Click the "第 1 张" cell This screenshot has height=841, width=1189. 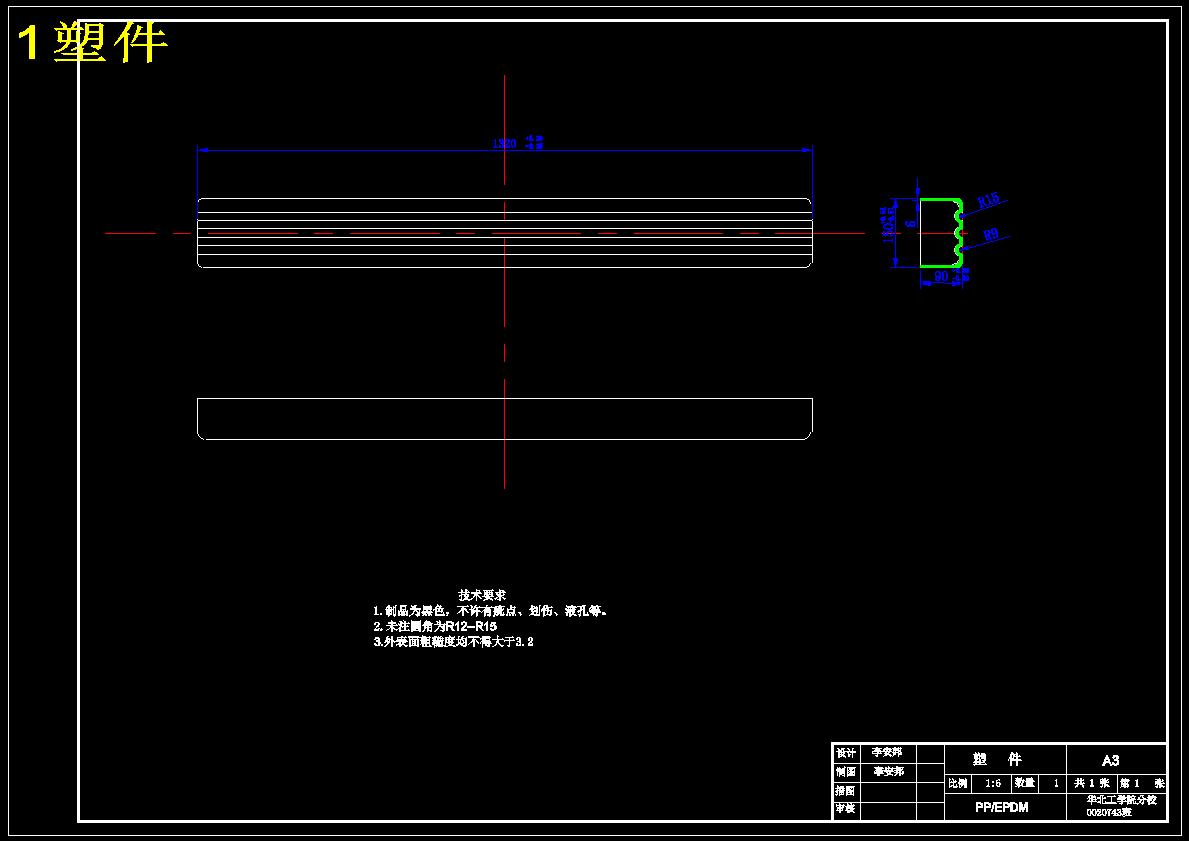1143,783
